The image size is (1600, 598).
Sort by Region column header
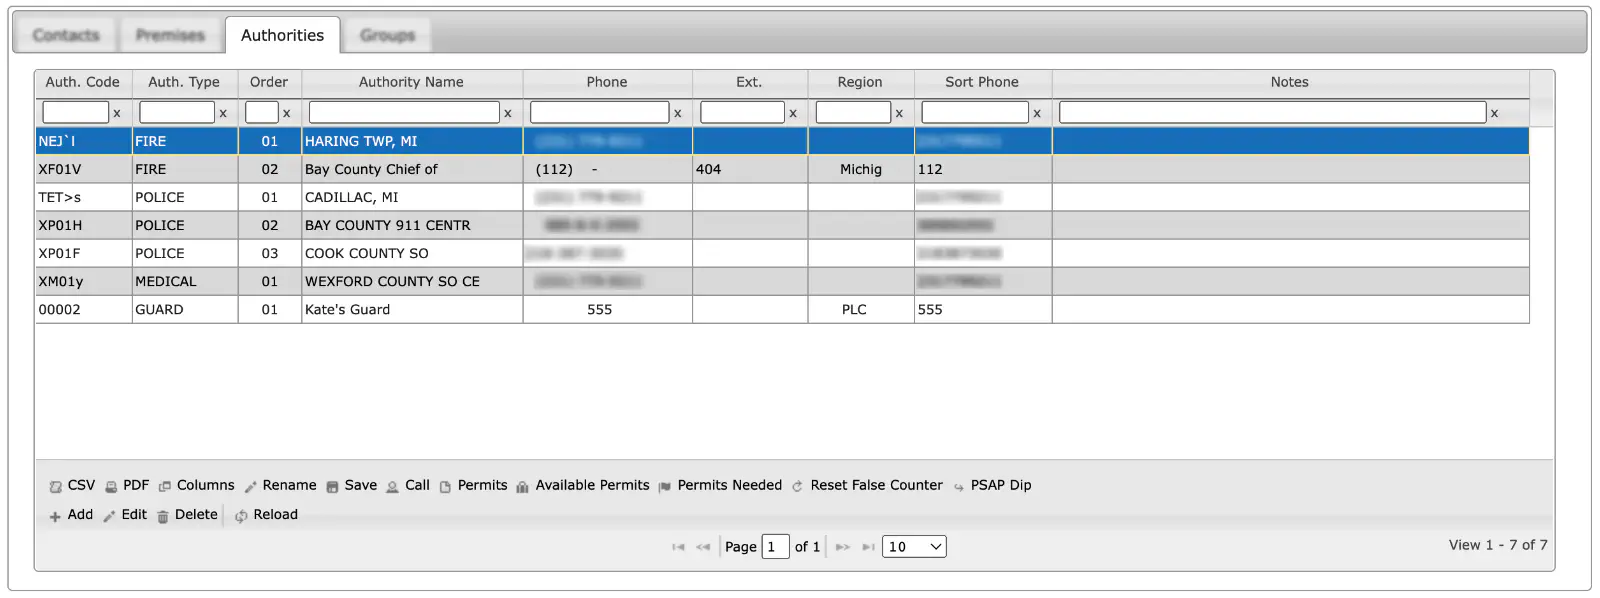click(x=860, y=82)
